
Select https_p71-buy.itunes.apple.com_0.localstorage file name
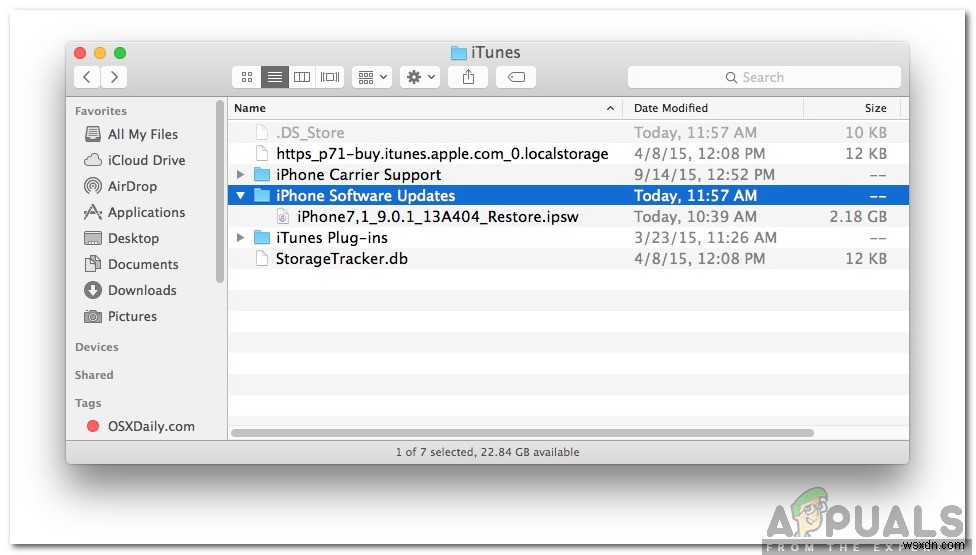pyautogui.click(x=442, y=154)
